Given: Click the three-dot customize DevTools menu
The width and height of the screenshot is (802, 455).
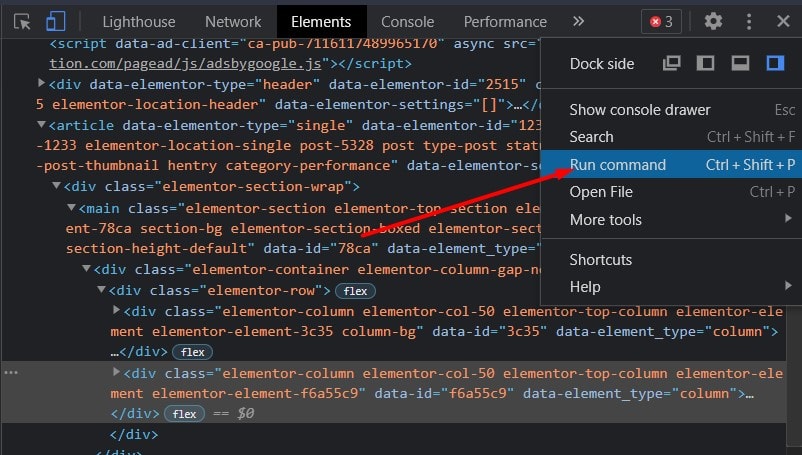Looking at the screenshot, I should [749, 21].
